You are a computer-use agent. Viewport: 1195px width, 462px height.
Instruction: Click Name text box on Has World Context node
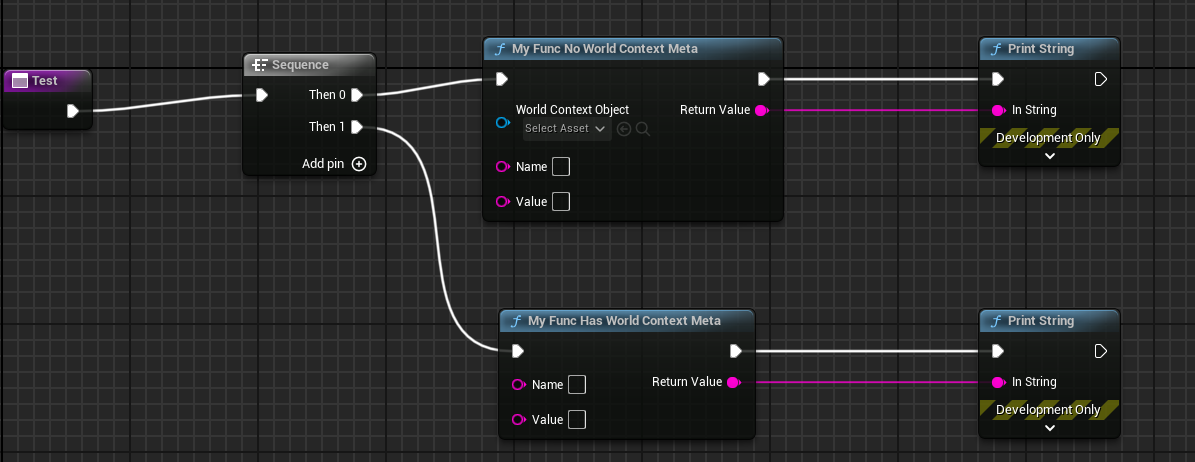pyautogui.click(x=577, y=385)
